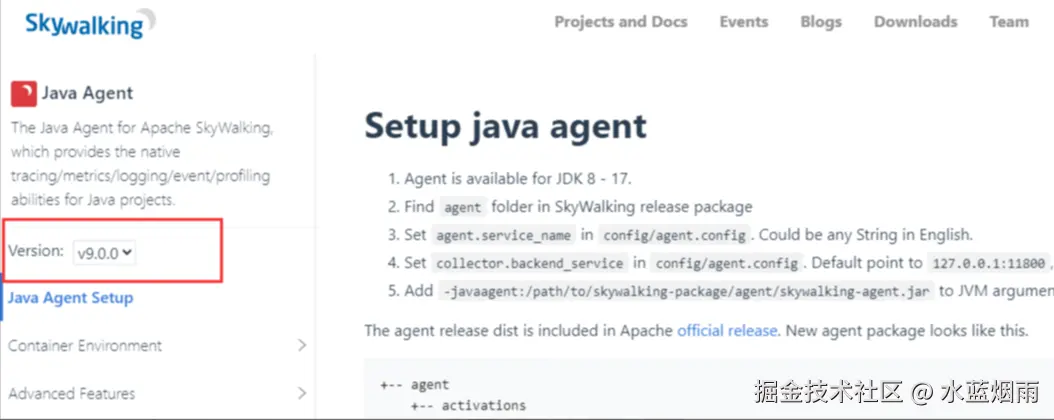This screenshot has width=1054, height=420.
Task: Open the v9.0.0 version dropdown
Action: [104, 253]
